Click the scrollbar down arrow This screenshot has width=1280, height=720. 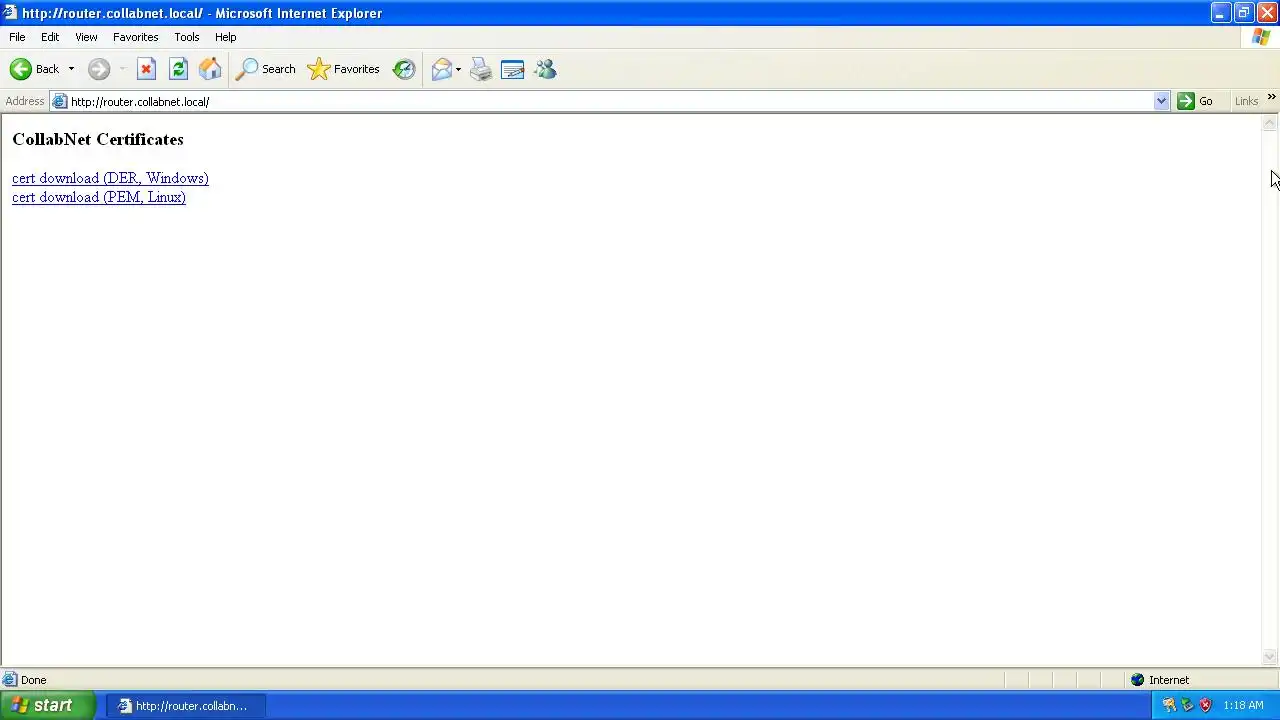coord(1270,657)
